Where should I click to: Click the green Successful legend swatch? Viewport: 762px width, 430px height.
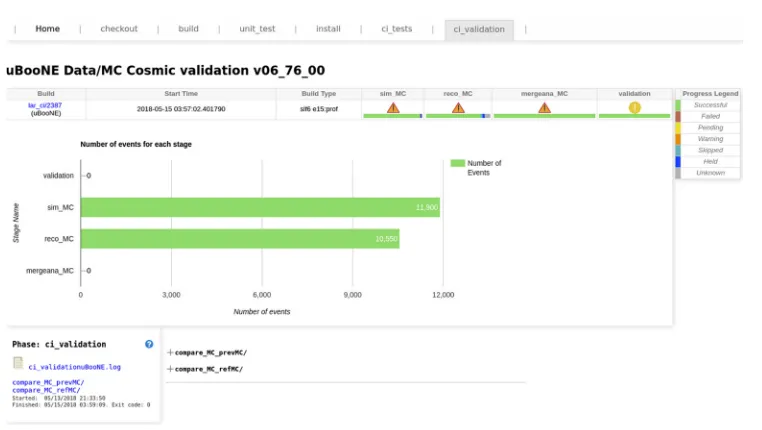pos(678,105)
